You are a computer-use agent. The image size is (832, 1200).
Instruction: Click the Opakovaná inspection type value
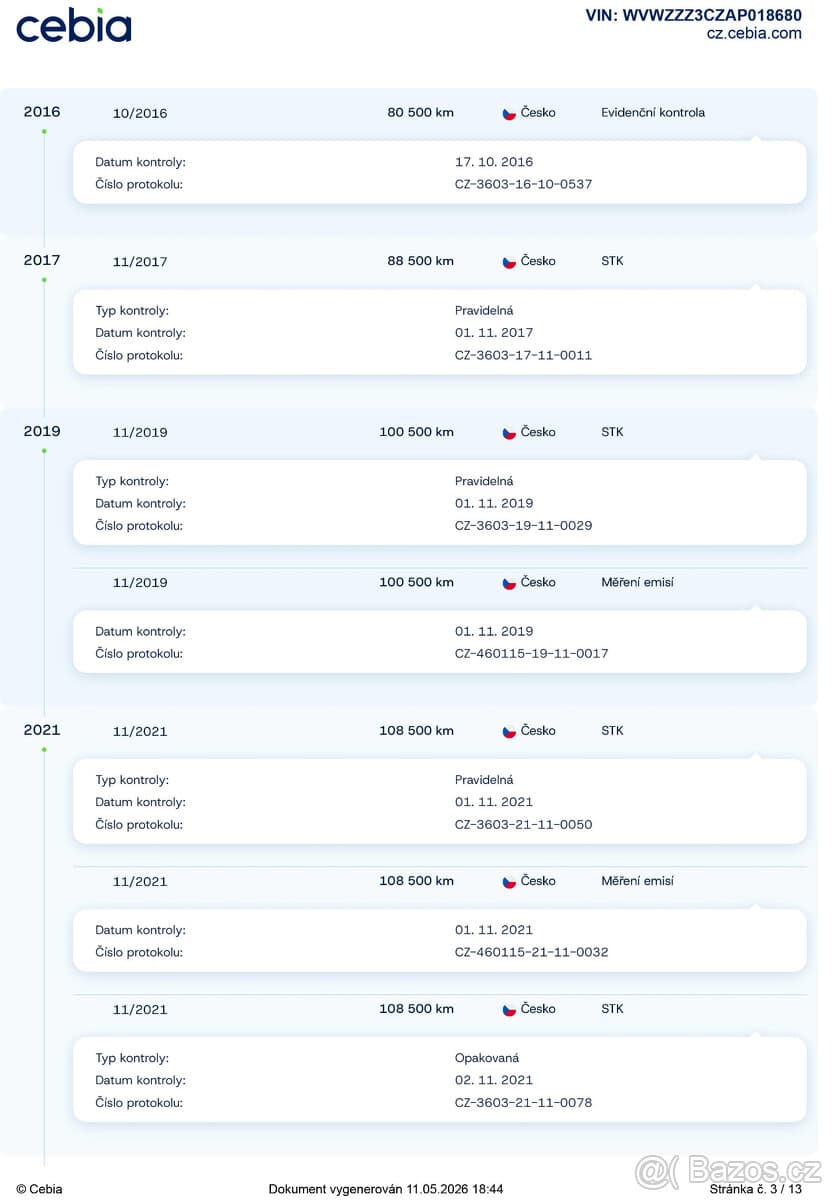point(487,1058)
